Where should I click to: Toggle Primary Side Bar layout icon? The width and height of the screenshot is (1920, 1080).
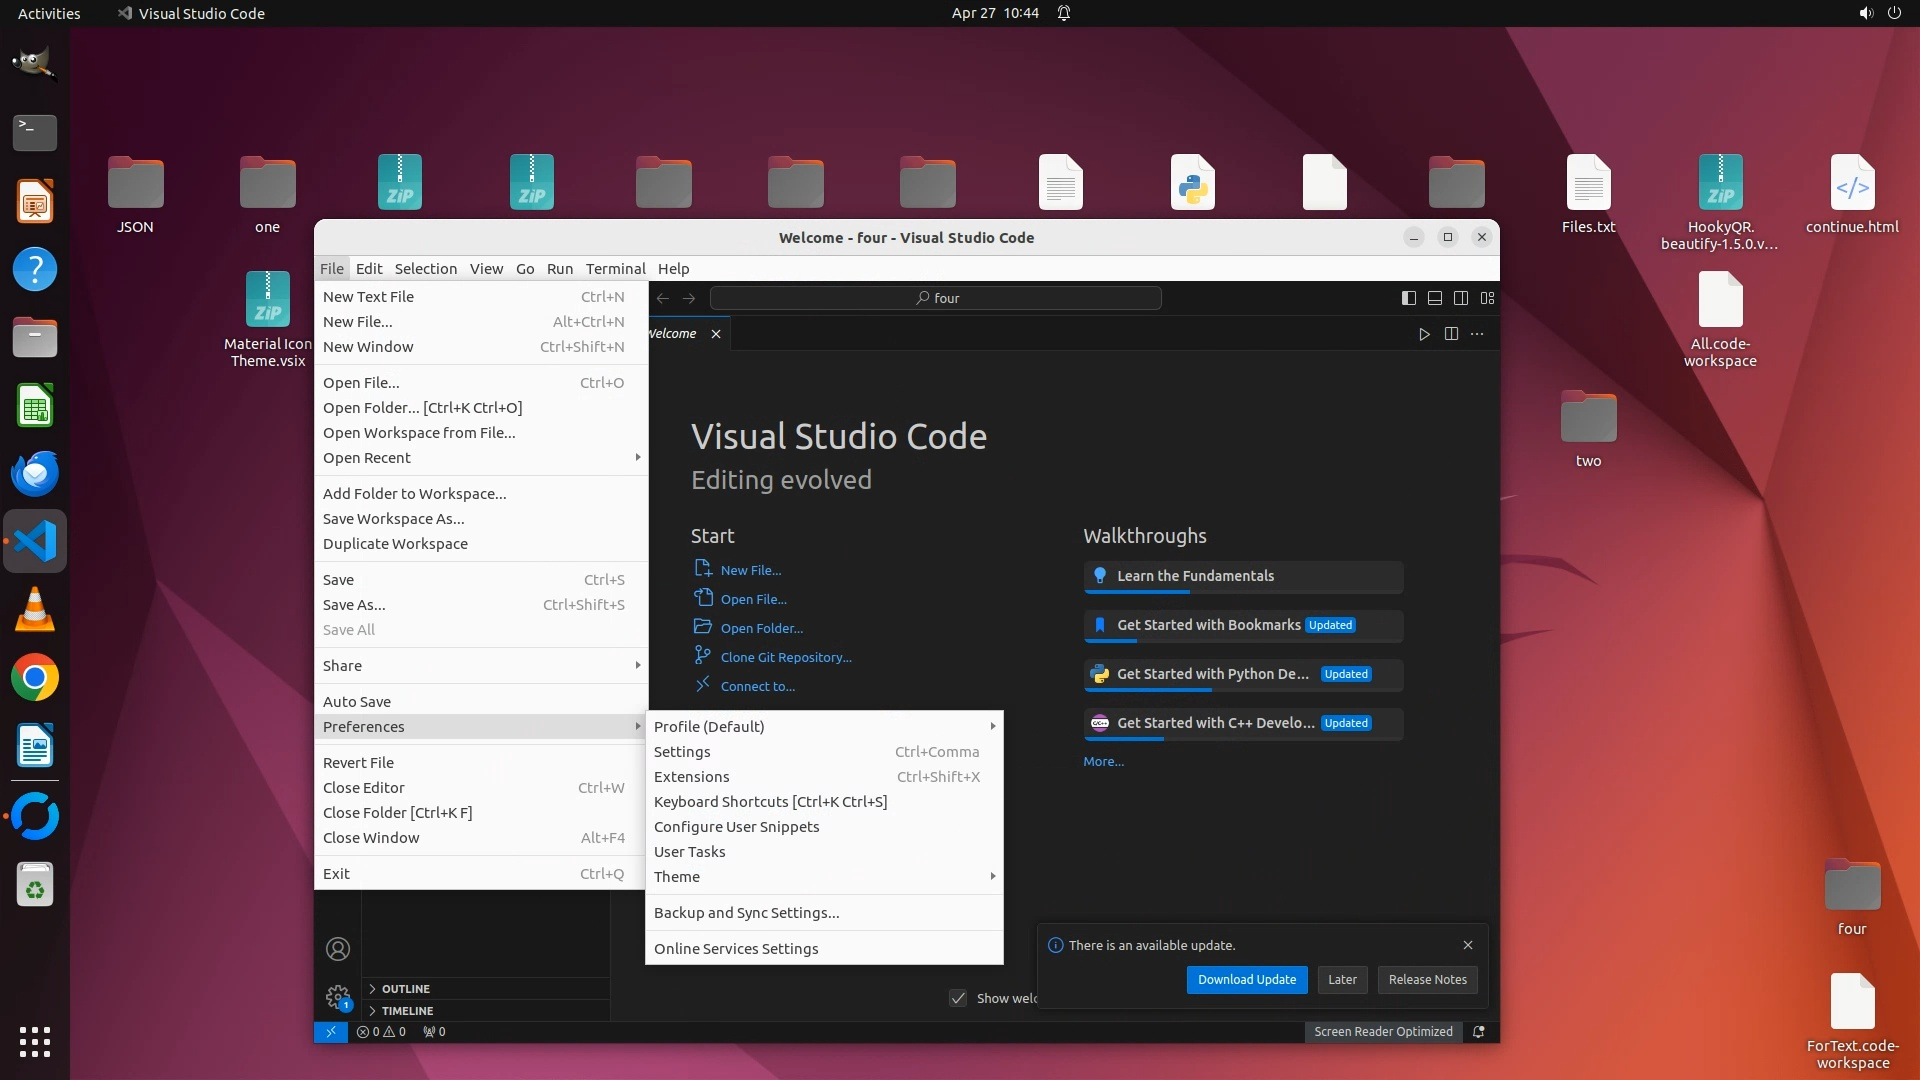point(1408,298)
